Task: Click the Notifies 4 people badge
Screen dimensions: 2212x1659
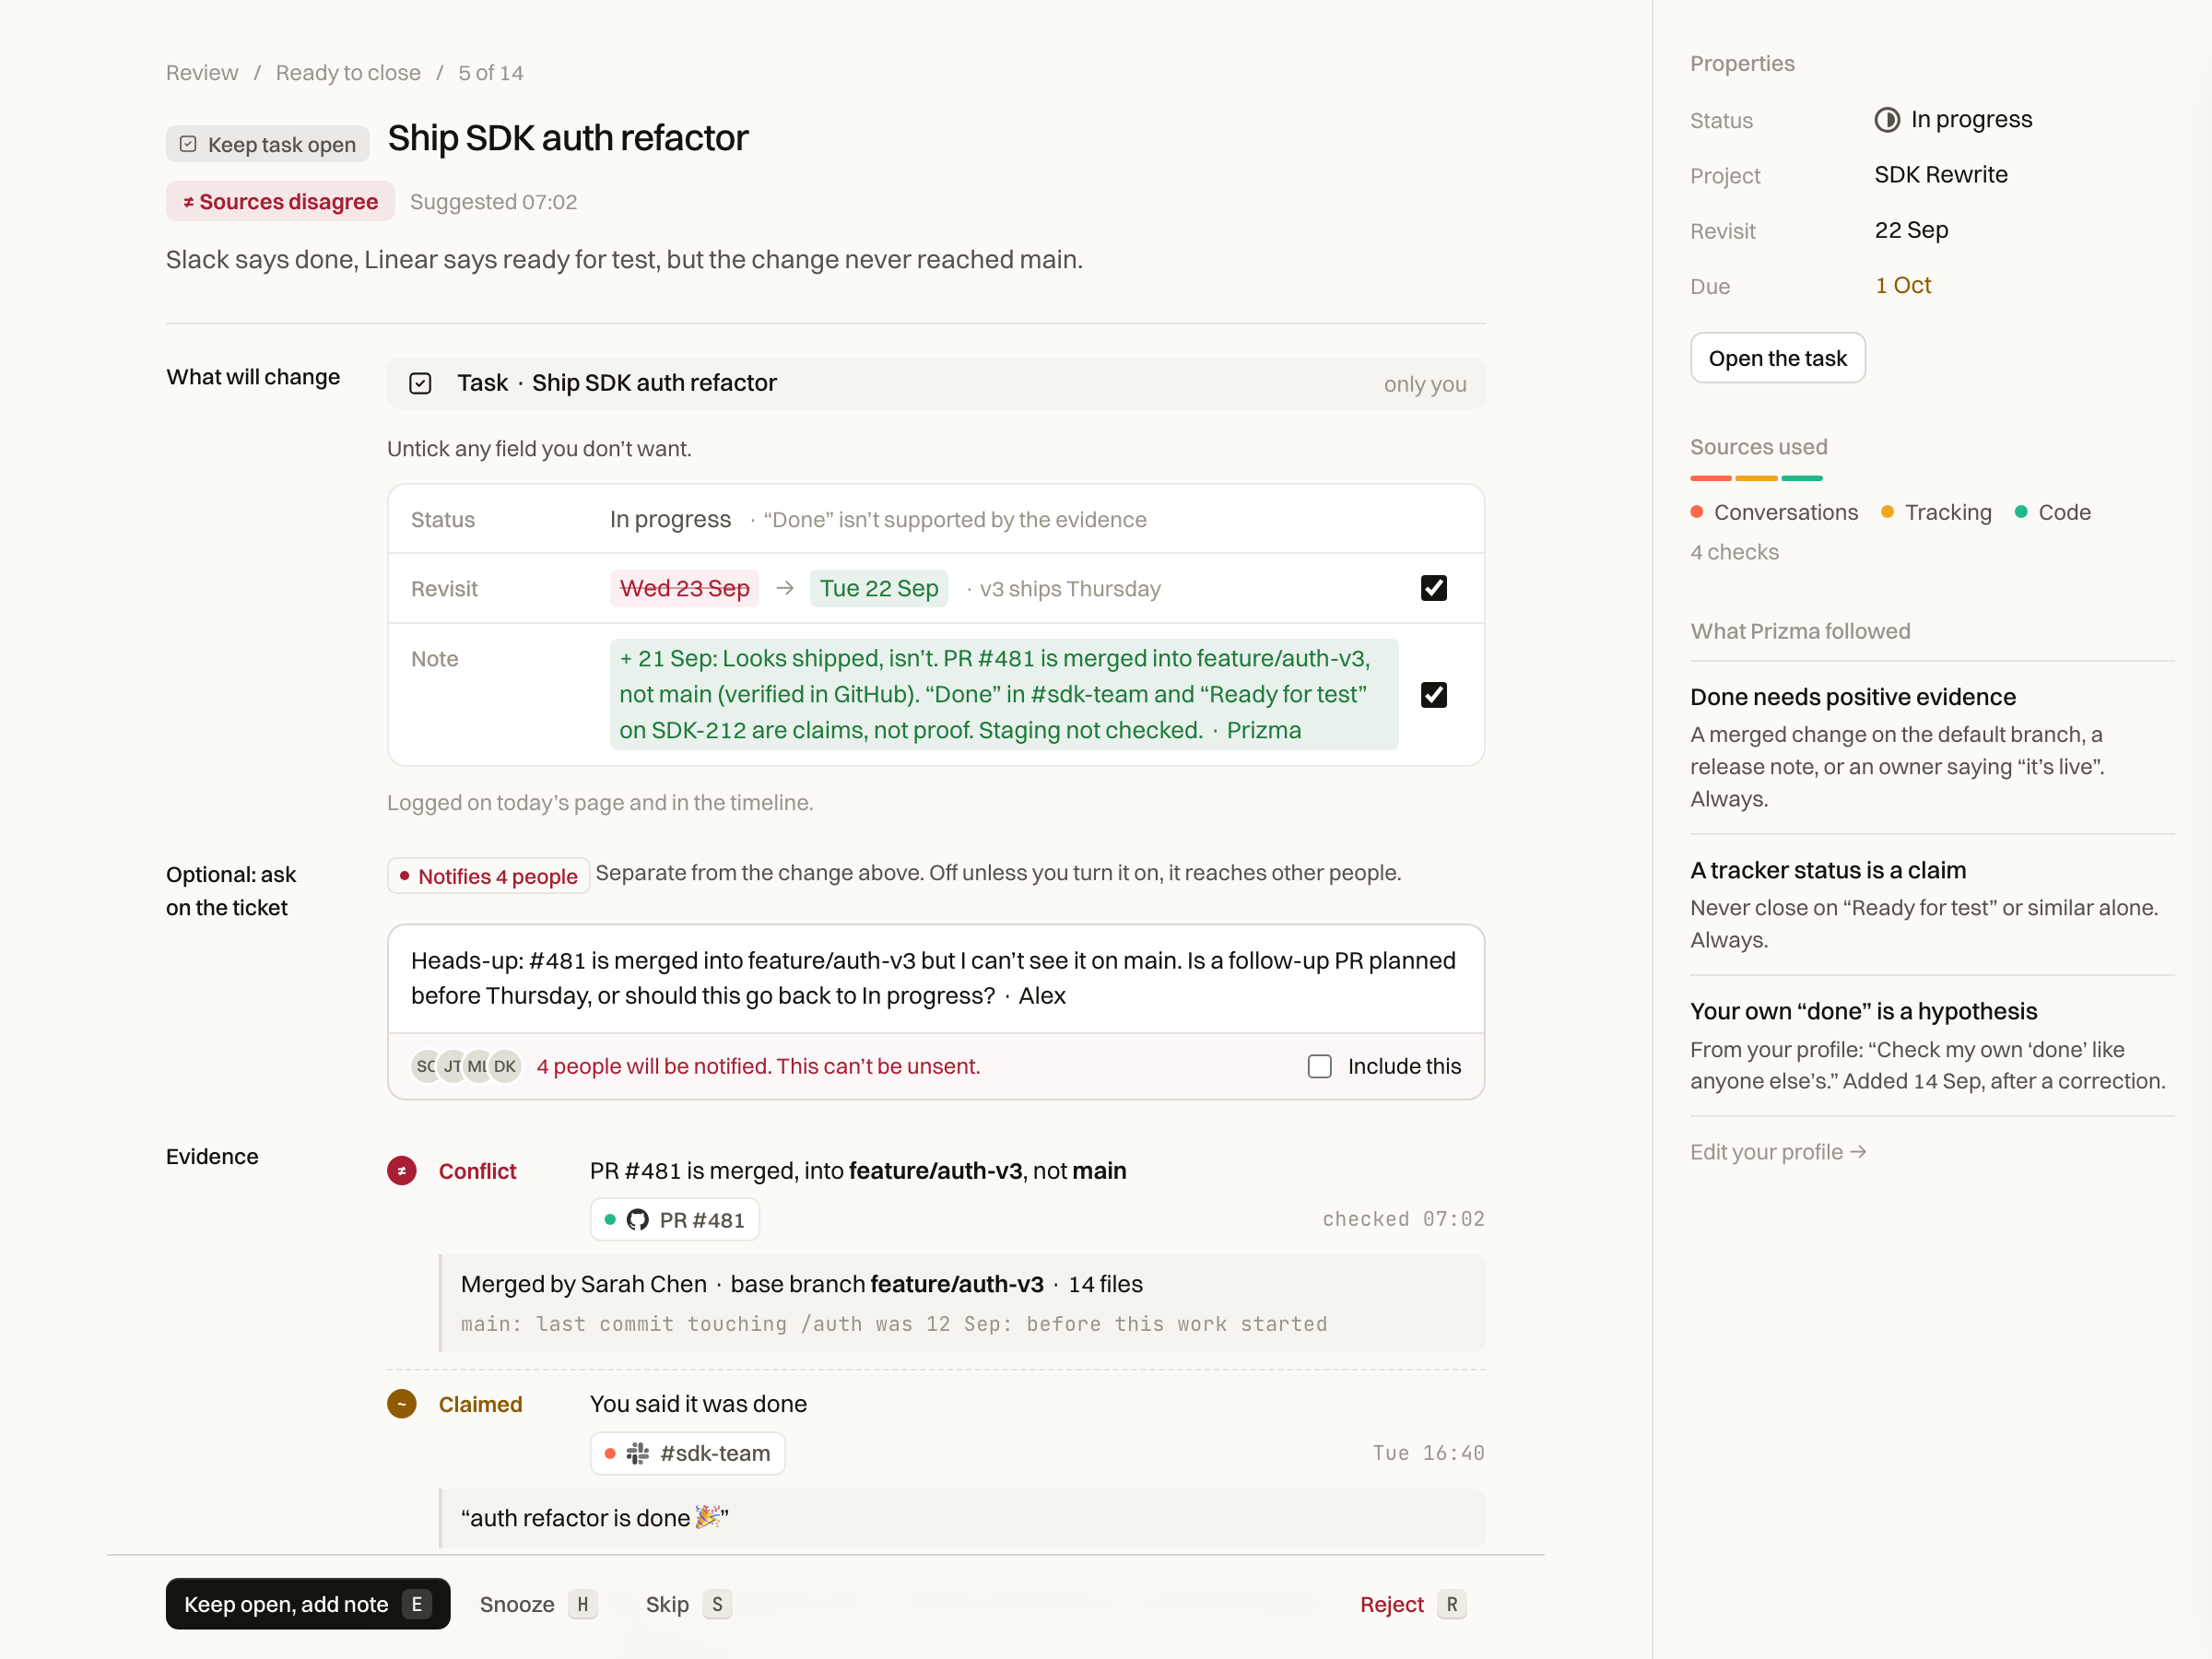Action: click(488, 876)
